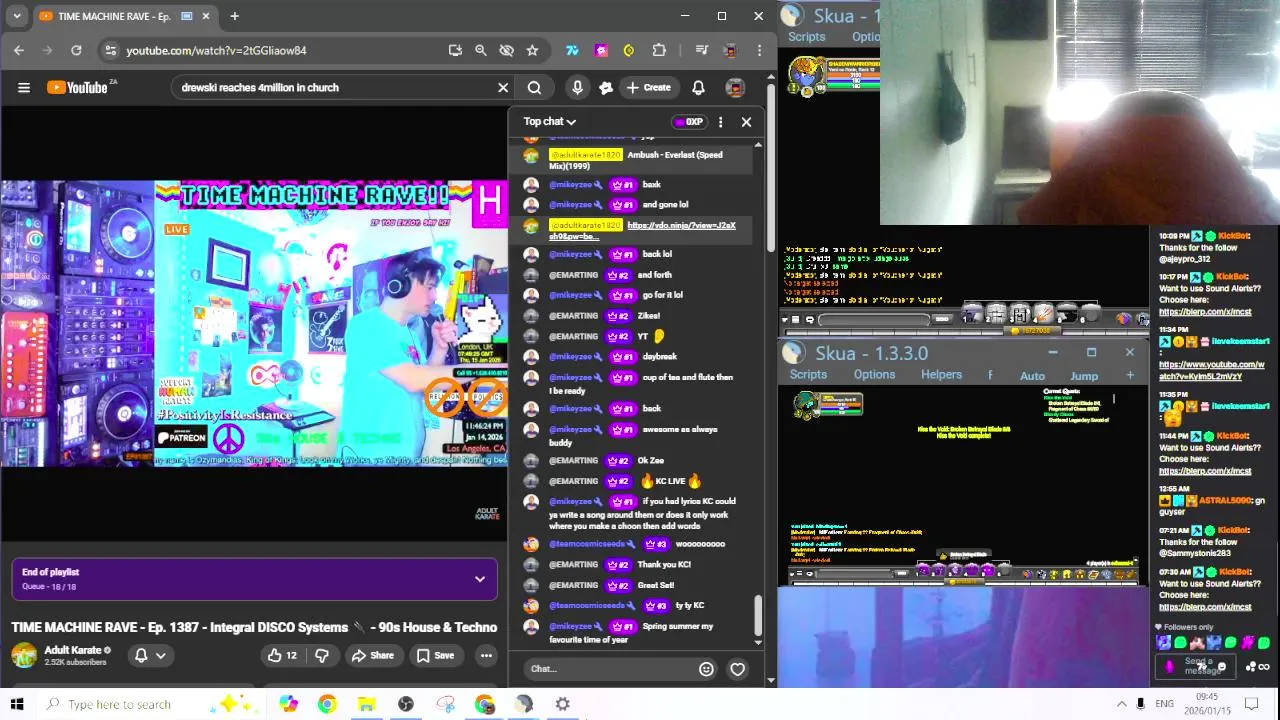Viewport: 1280px width, 720px height.
Task: Open File Explorer from the taskbar
Action: click(366, 704)
